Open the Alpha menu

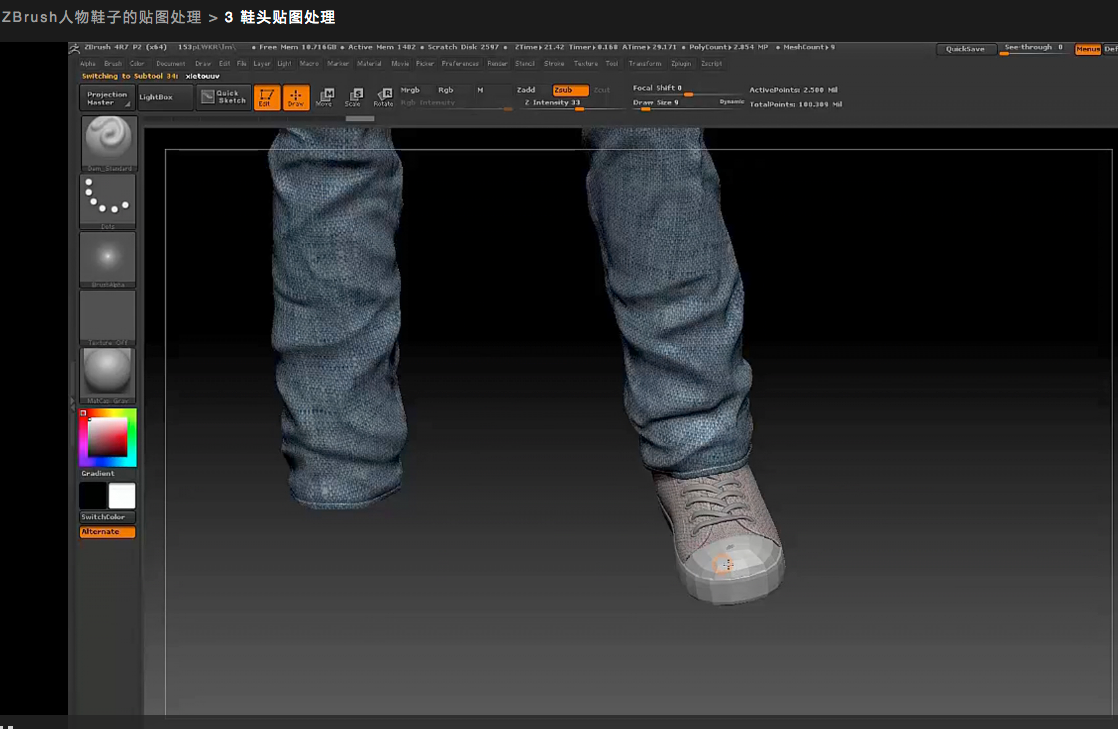(x=88, y=63)
